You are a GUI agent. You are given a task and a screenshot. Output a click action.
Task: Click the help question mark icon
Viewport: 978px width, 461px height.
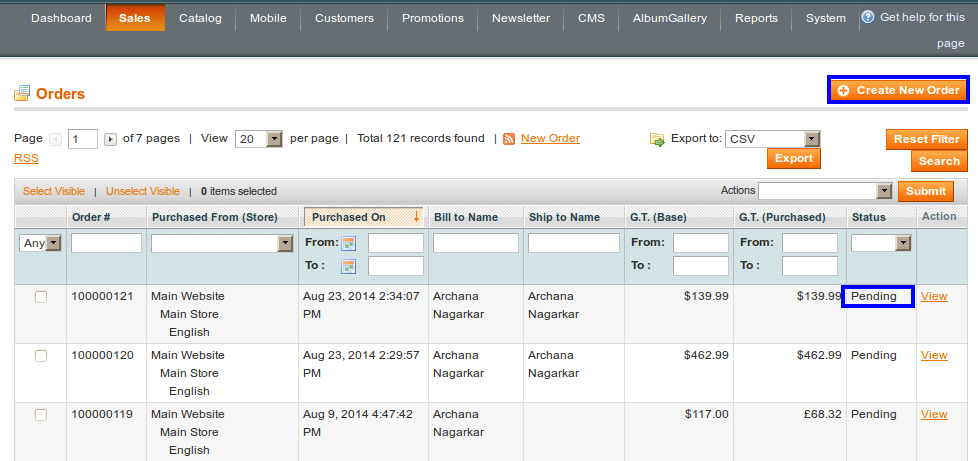[867, 17]
